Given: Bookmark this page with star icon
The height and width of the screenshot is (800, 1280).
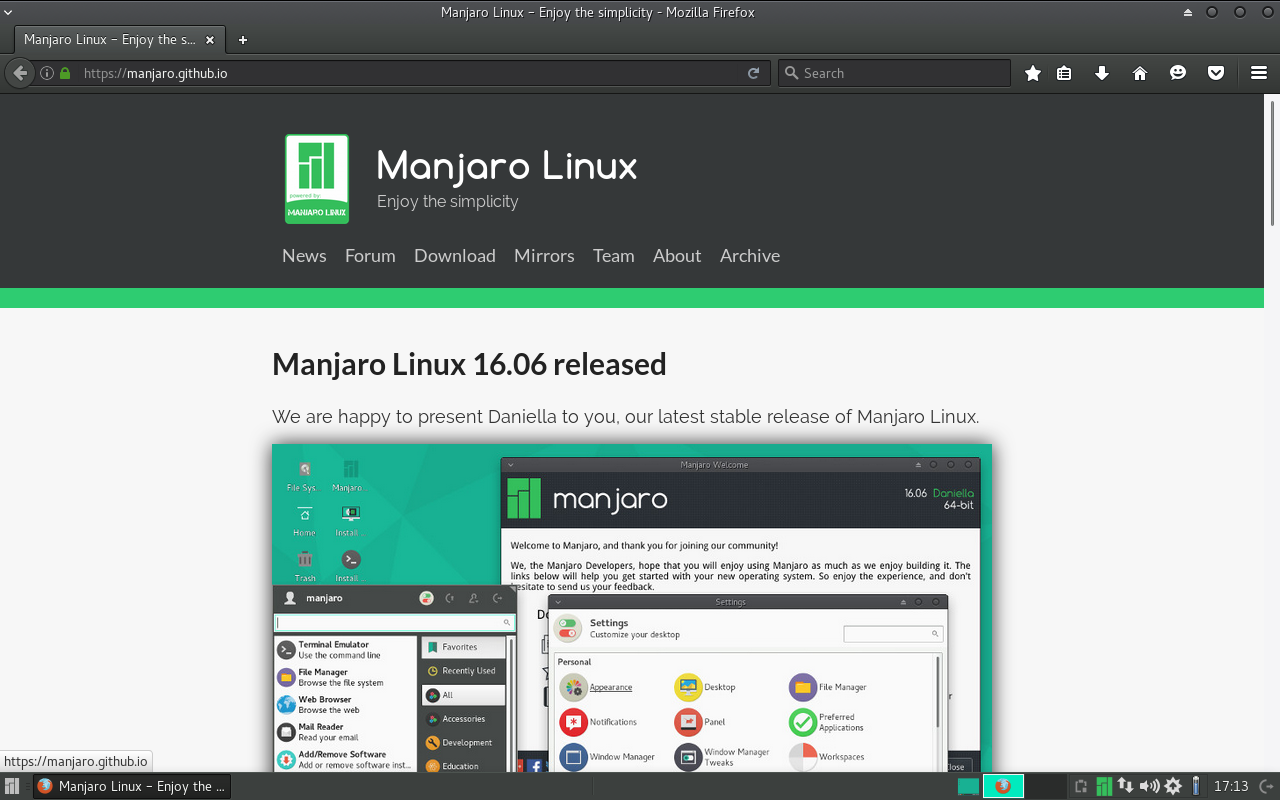Looking at the screenshot, I should click(1033, 73).
